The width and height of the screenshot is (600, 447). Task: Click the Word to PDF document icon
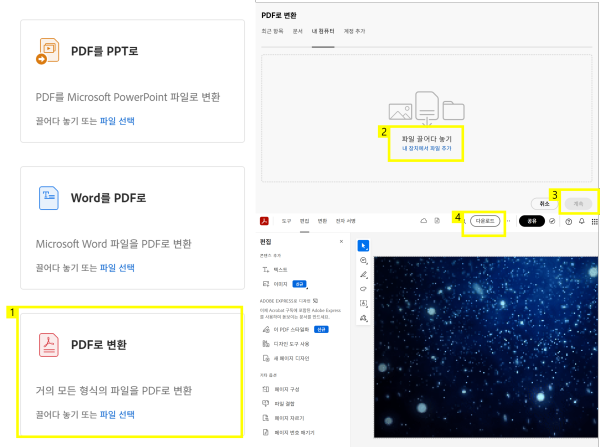tap(49, 198)
